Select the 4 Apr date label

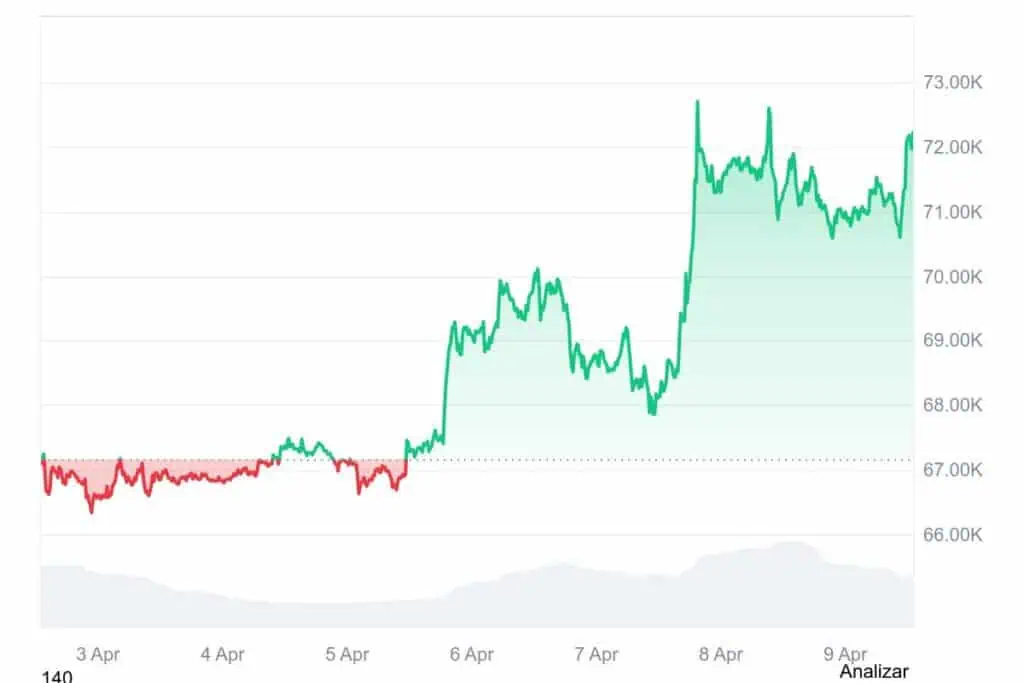point(222,655)
